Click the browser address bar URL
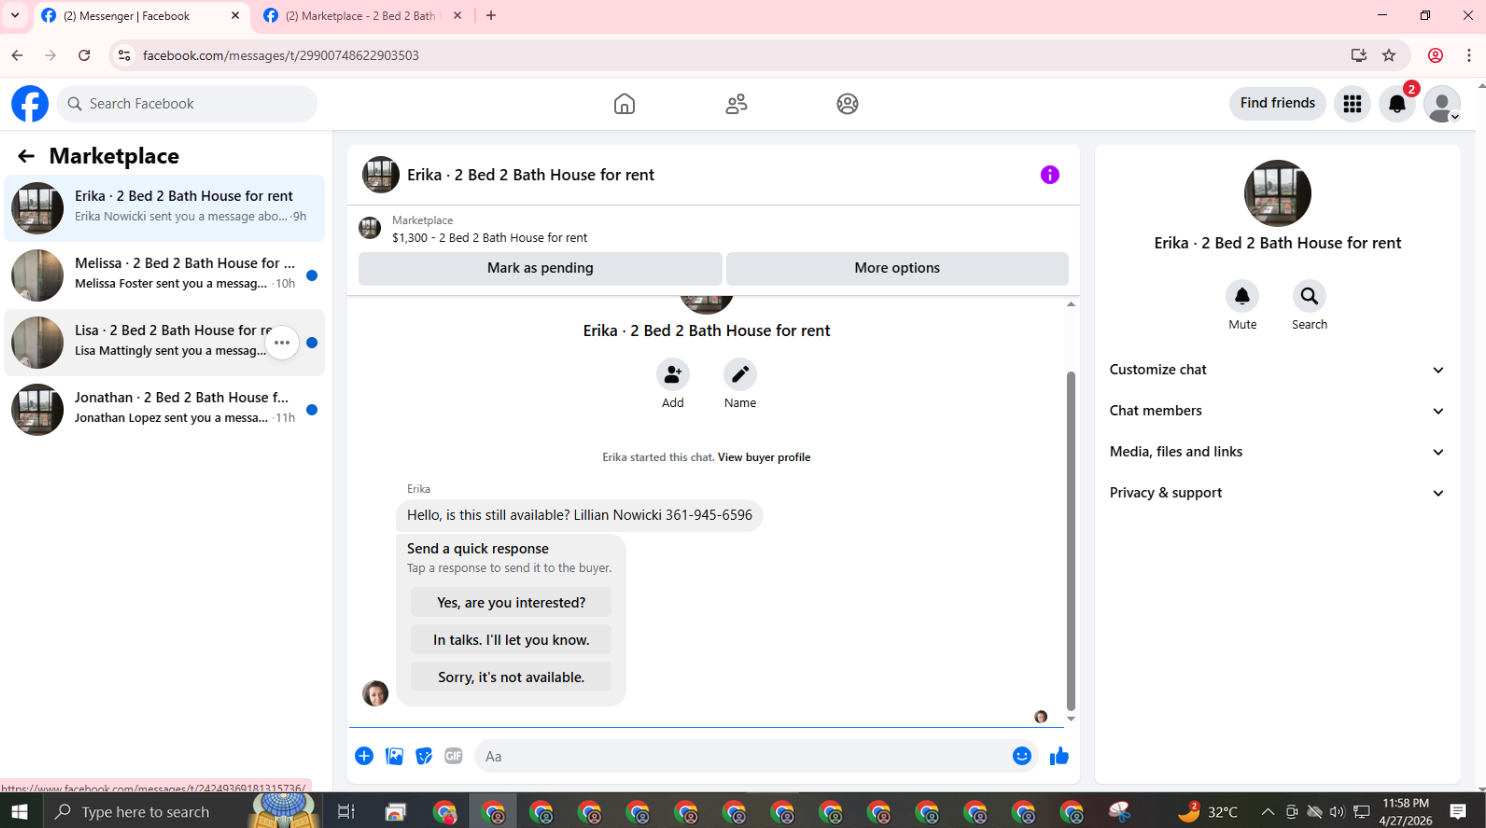Image resolution: width=1486 pixels, height=828 pixels. pos(281,55)
